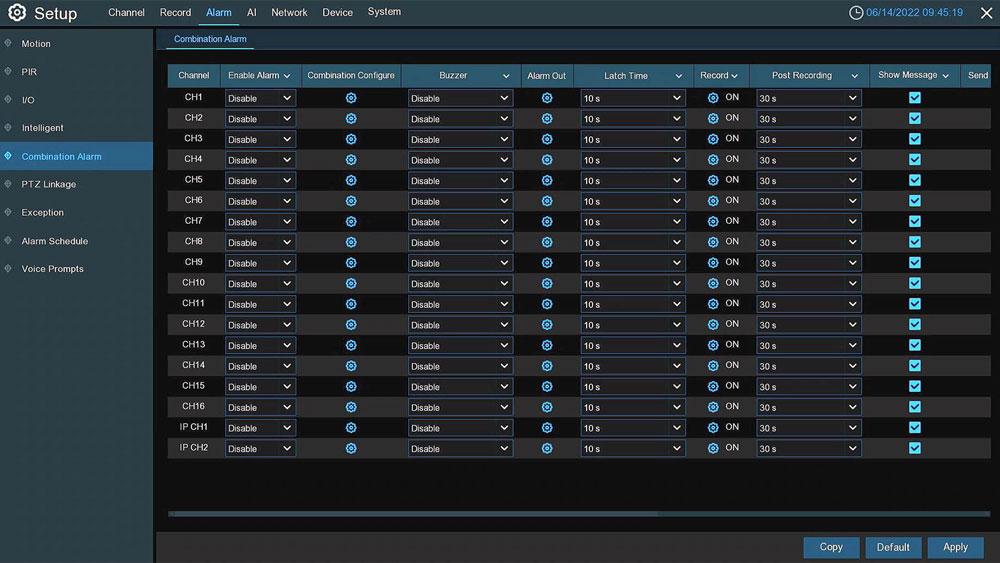Switch to the Network top menu
This screenshot has width=1000, height=563.
tap(289, 12)
